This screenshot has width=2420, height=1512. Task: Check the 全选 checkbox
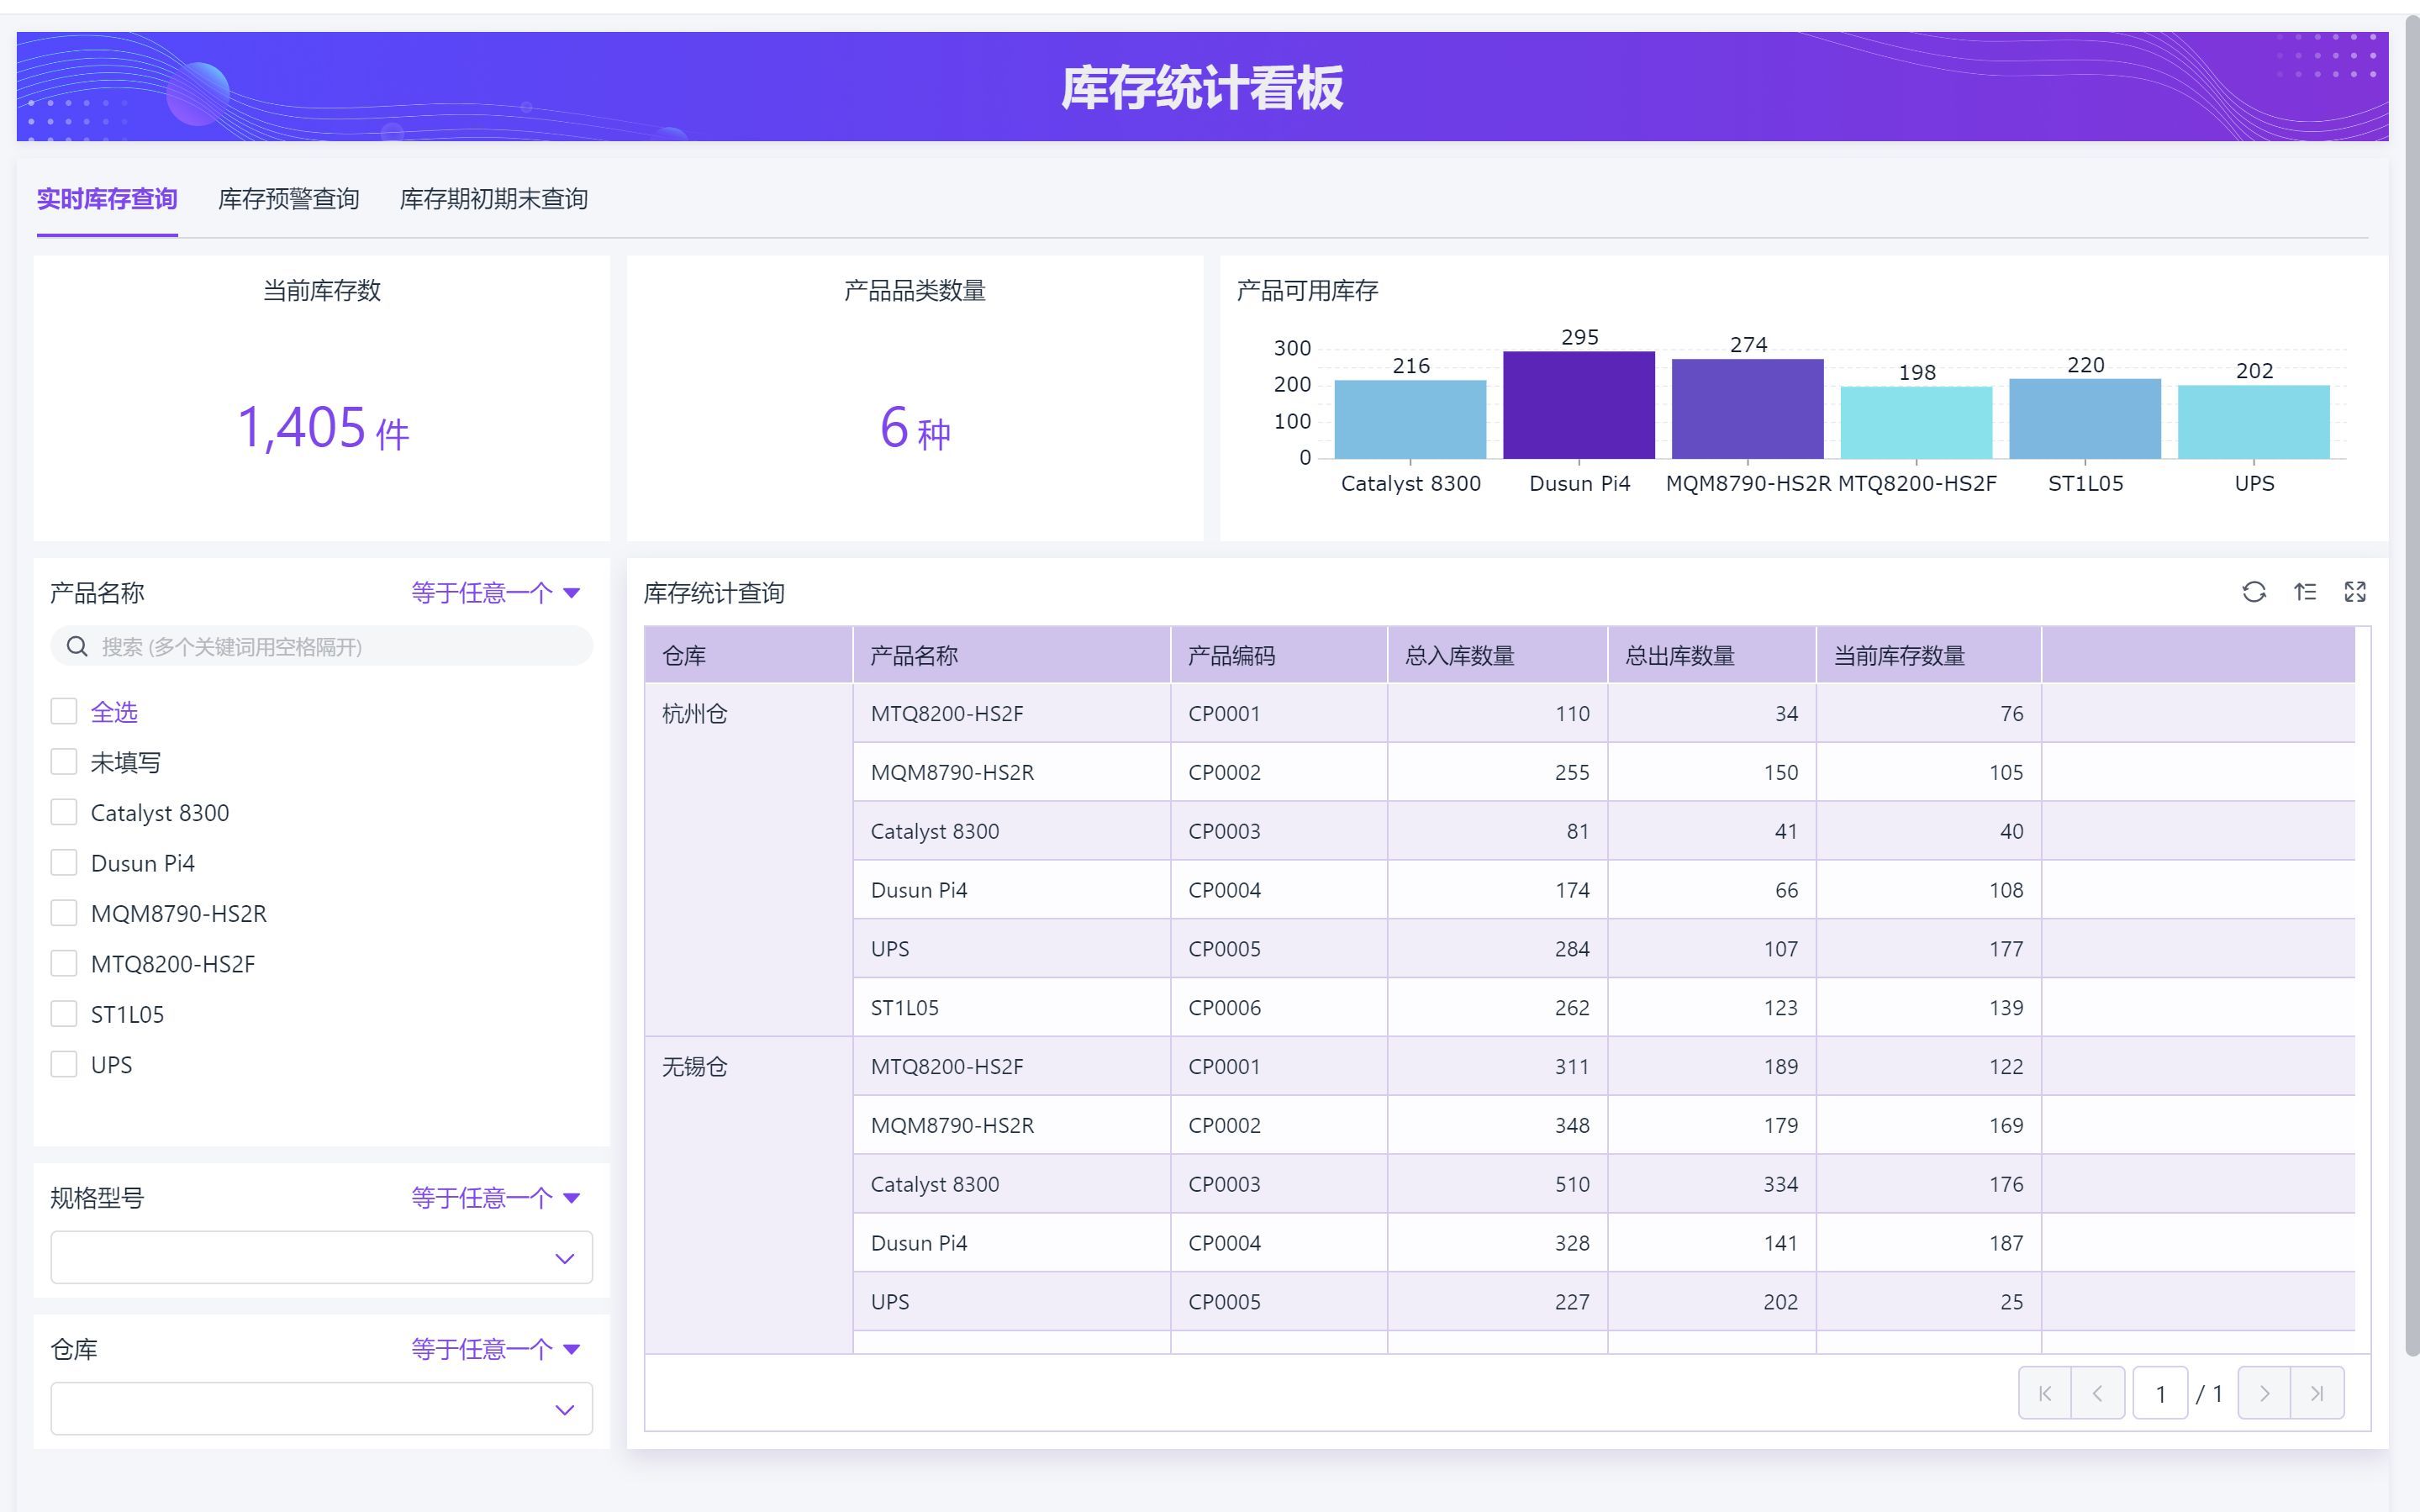(64, 711)
